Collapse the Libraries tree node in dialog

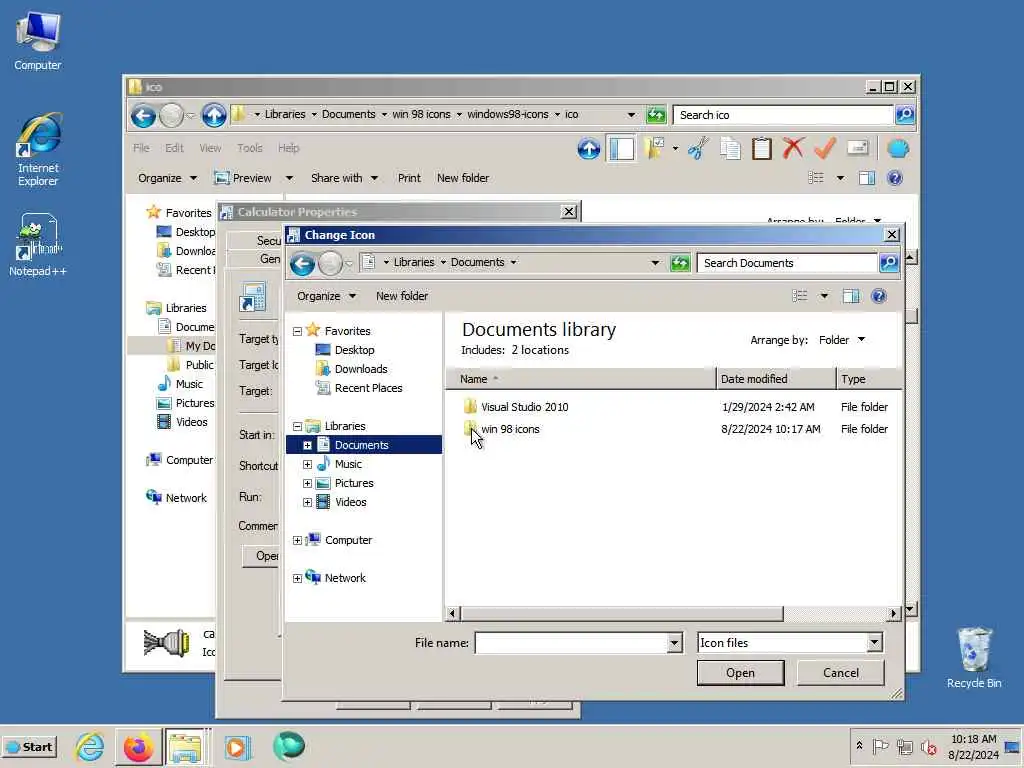coord(297,426)
